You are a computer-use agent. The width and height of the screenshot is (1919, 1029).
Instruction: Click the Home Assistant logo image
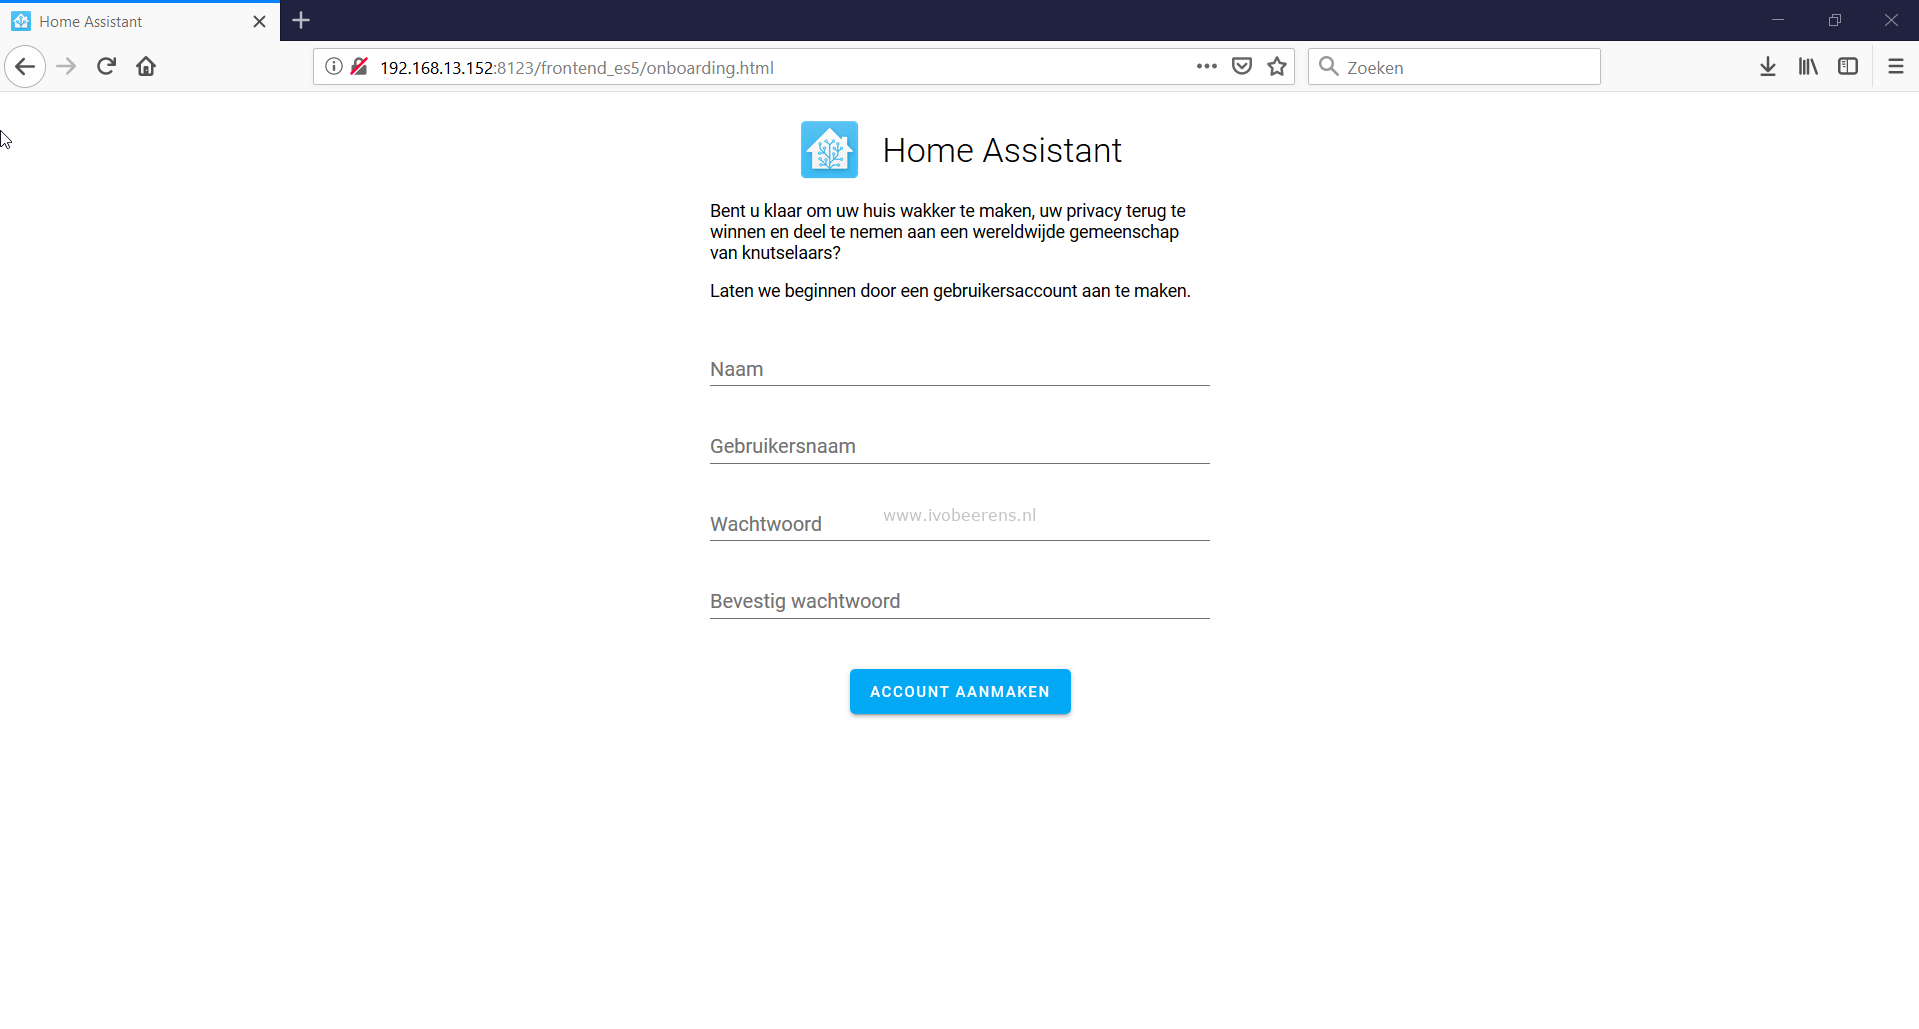tap(829, 150)
